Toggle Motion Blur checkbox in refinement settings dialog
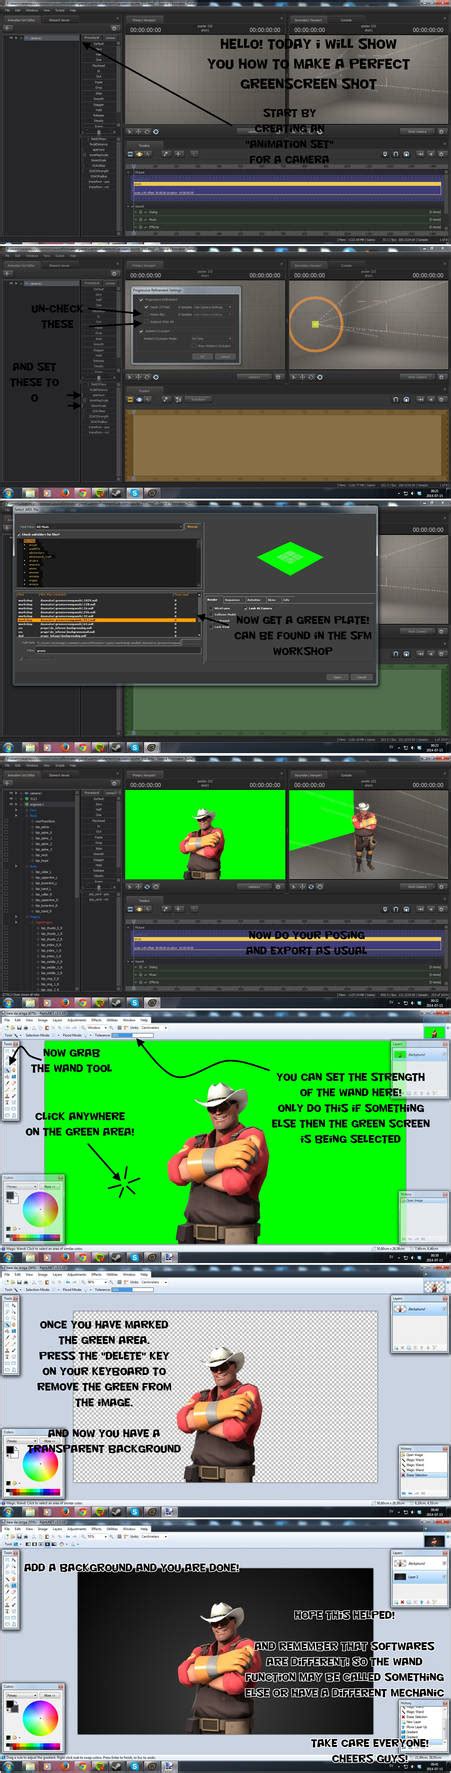The height and width of the screenshot is (1773, 451). (144, 314)
